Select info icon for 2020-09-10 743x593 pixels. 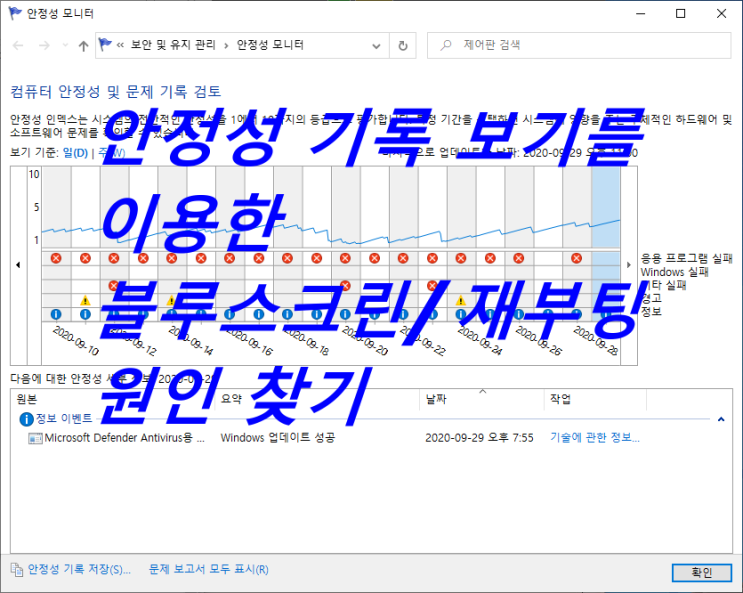(56, 314)
